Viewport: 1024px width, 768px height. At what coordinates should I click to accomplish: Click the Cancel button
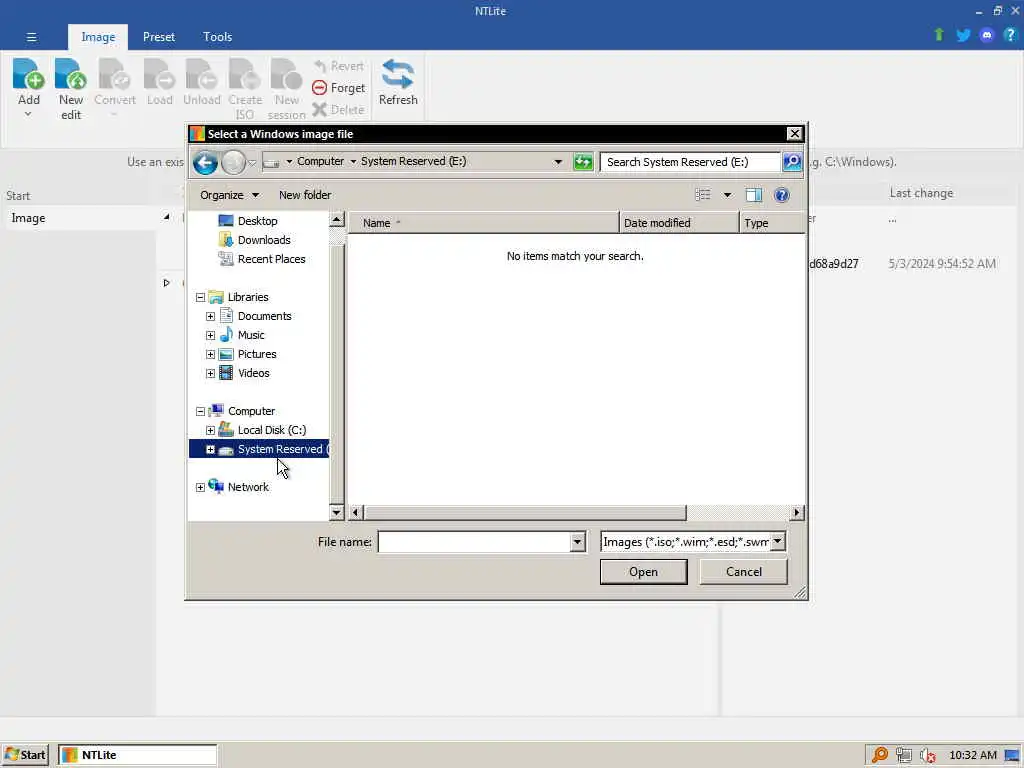(743, 571)
